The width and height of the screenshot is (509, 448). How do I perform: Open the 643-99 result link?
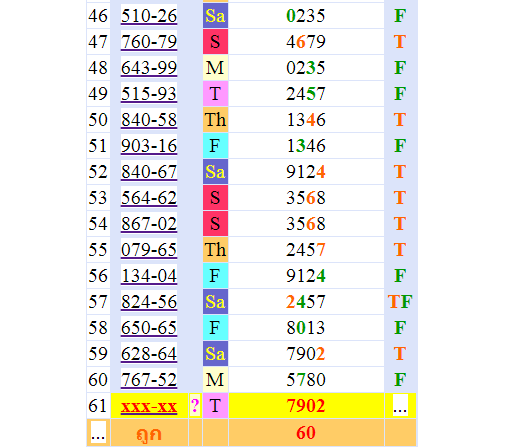149,68
